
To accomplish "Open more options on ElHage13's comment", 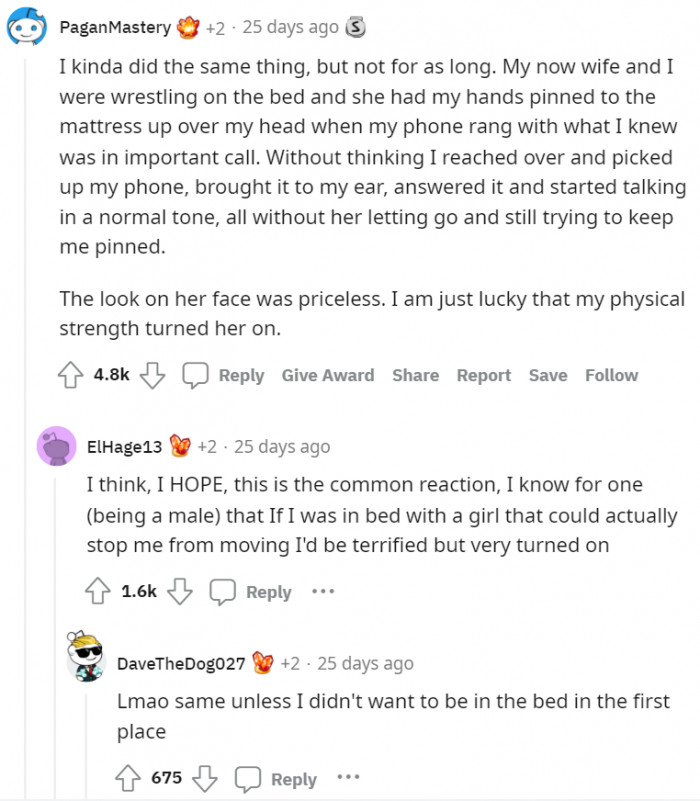I will [322, 592].
